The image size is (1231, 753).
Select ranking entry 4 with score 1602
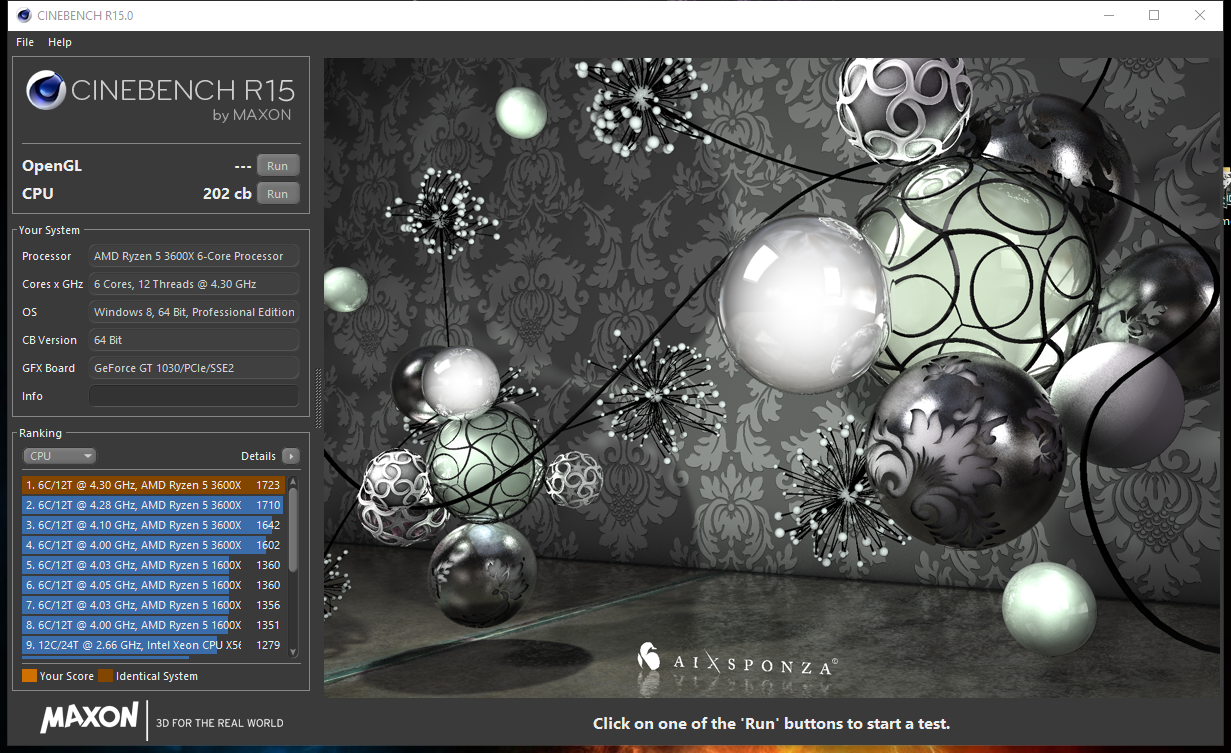pyautogui.click(x=153, y=545)
